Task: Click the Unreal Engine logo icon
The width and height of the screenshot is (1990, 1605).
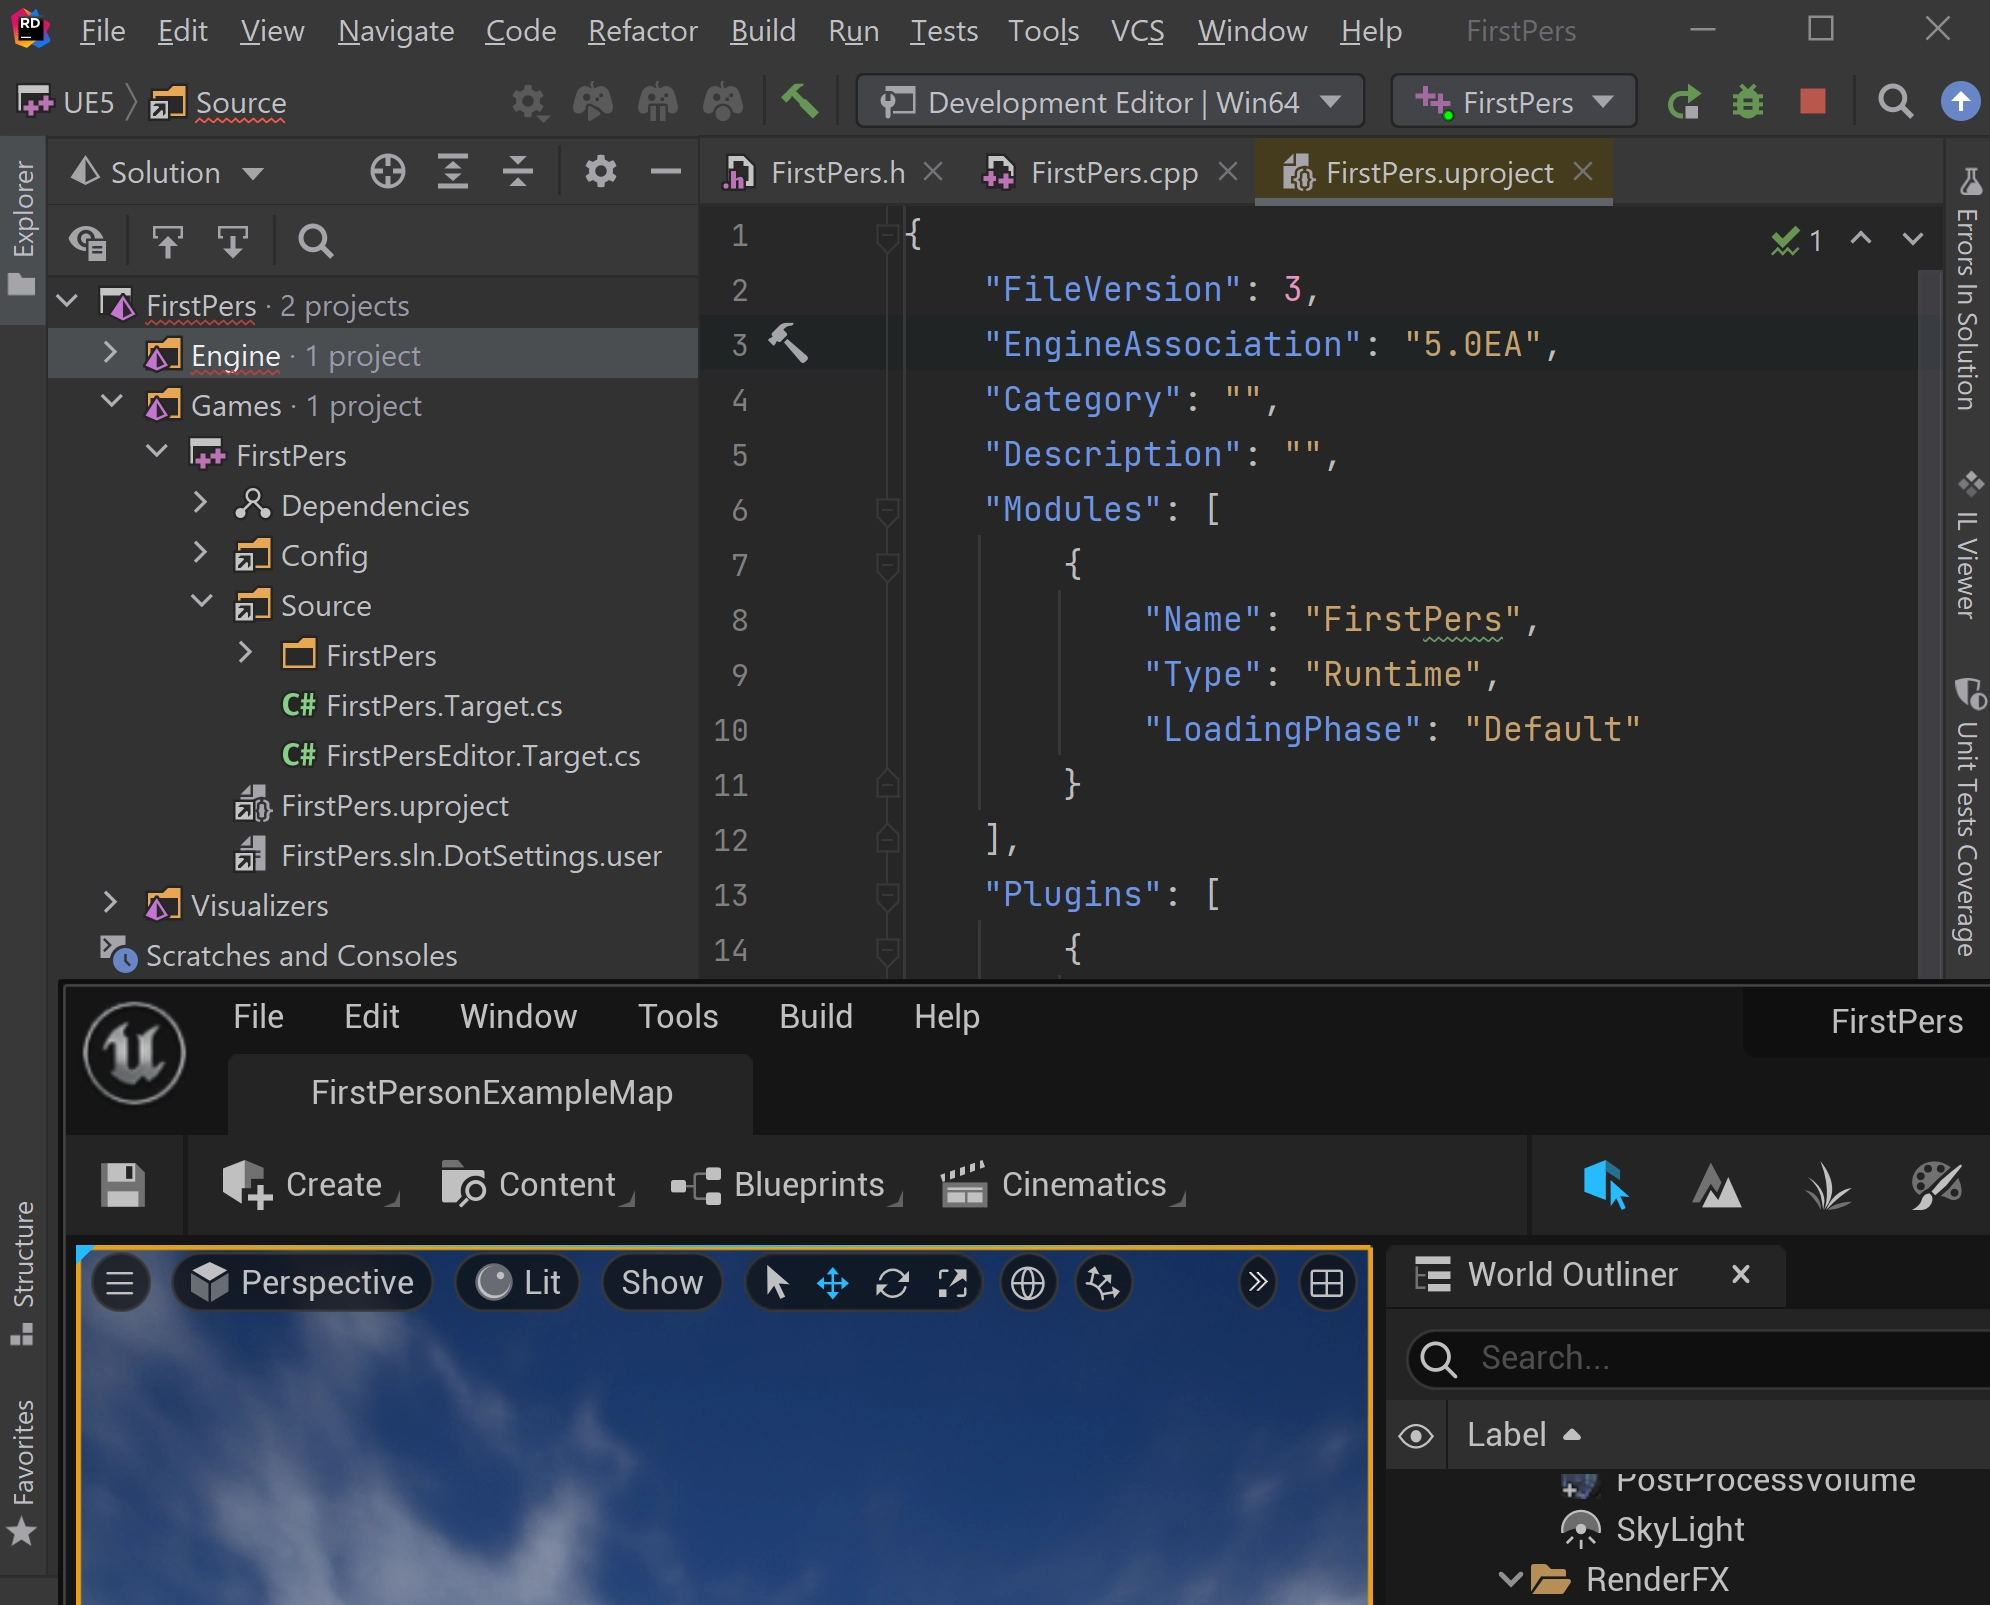Action: [138, 1051]
